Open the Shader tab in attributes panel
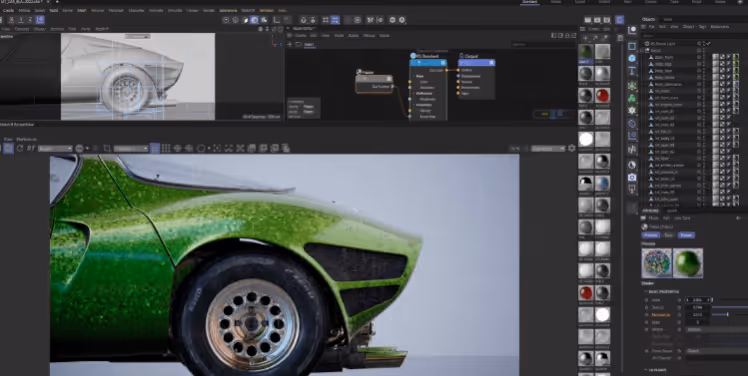The width and height of the screenshot is (748, 376). 686,235
